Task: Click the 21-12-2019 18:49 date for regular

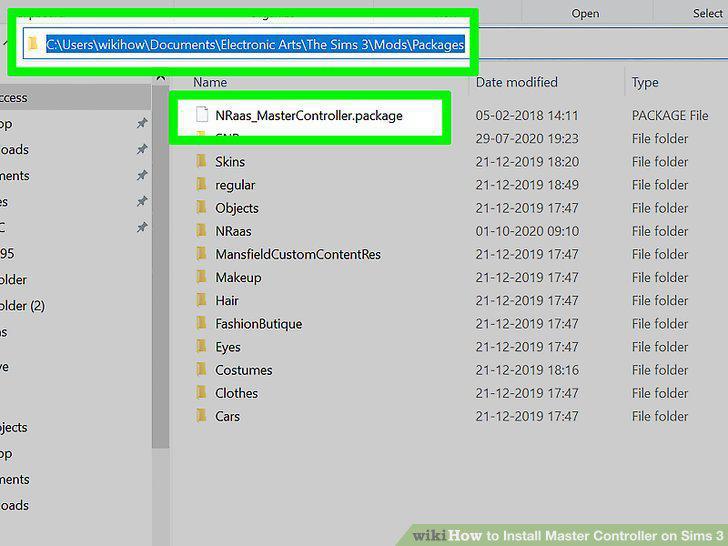Action: [x=527, y=185]
